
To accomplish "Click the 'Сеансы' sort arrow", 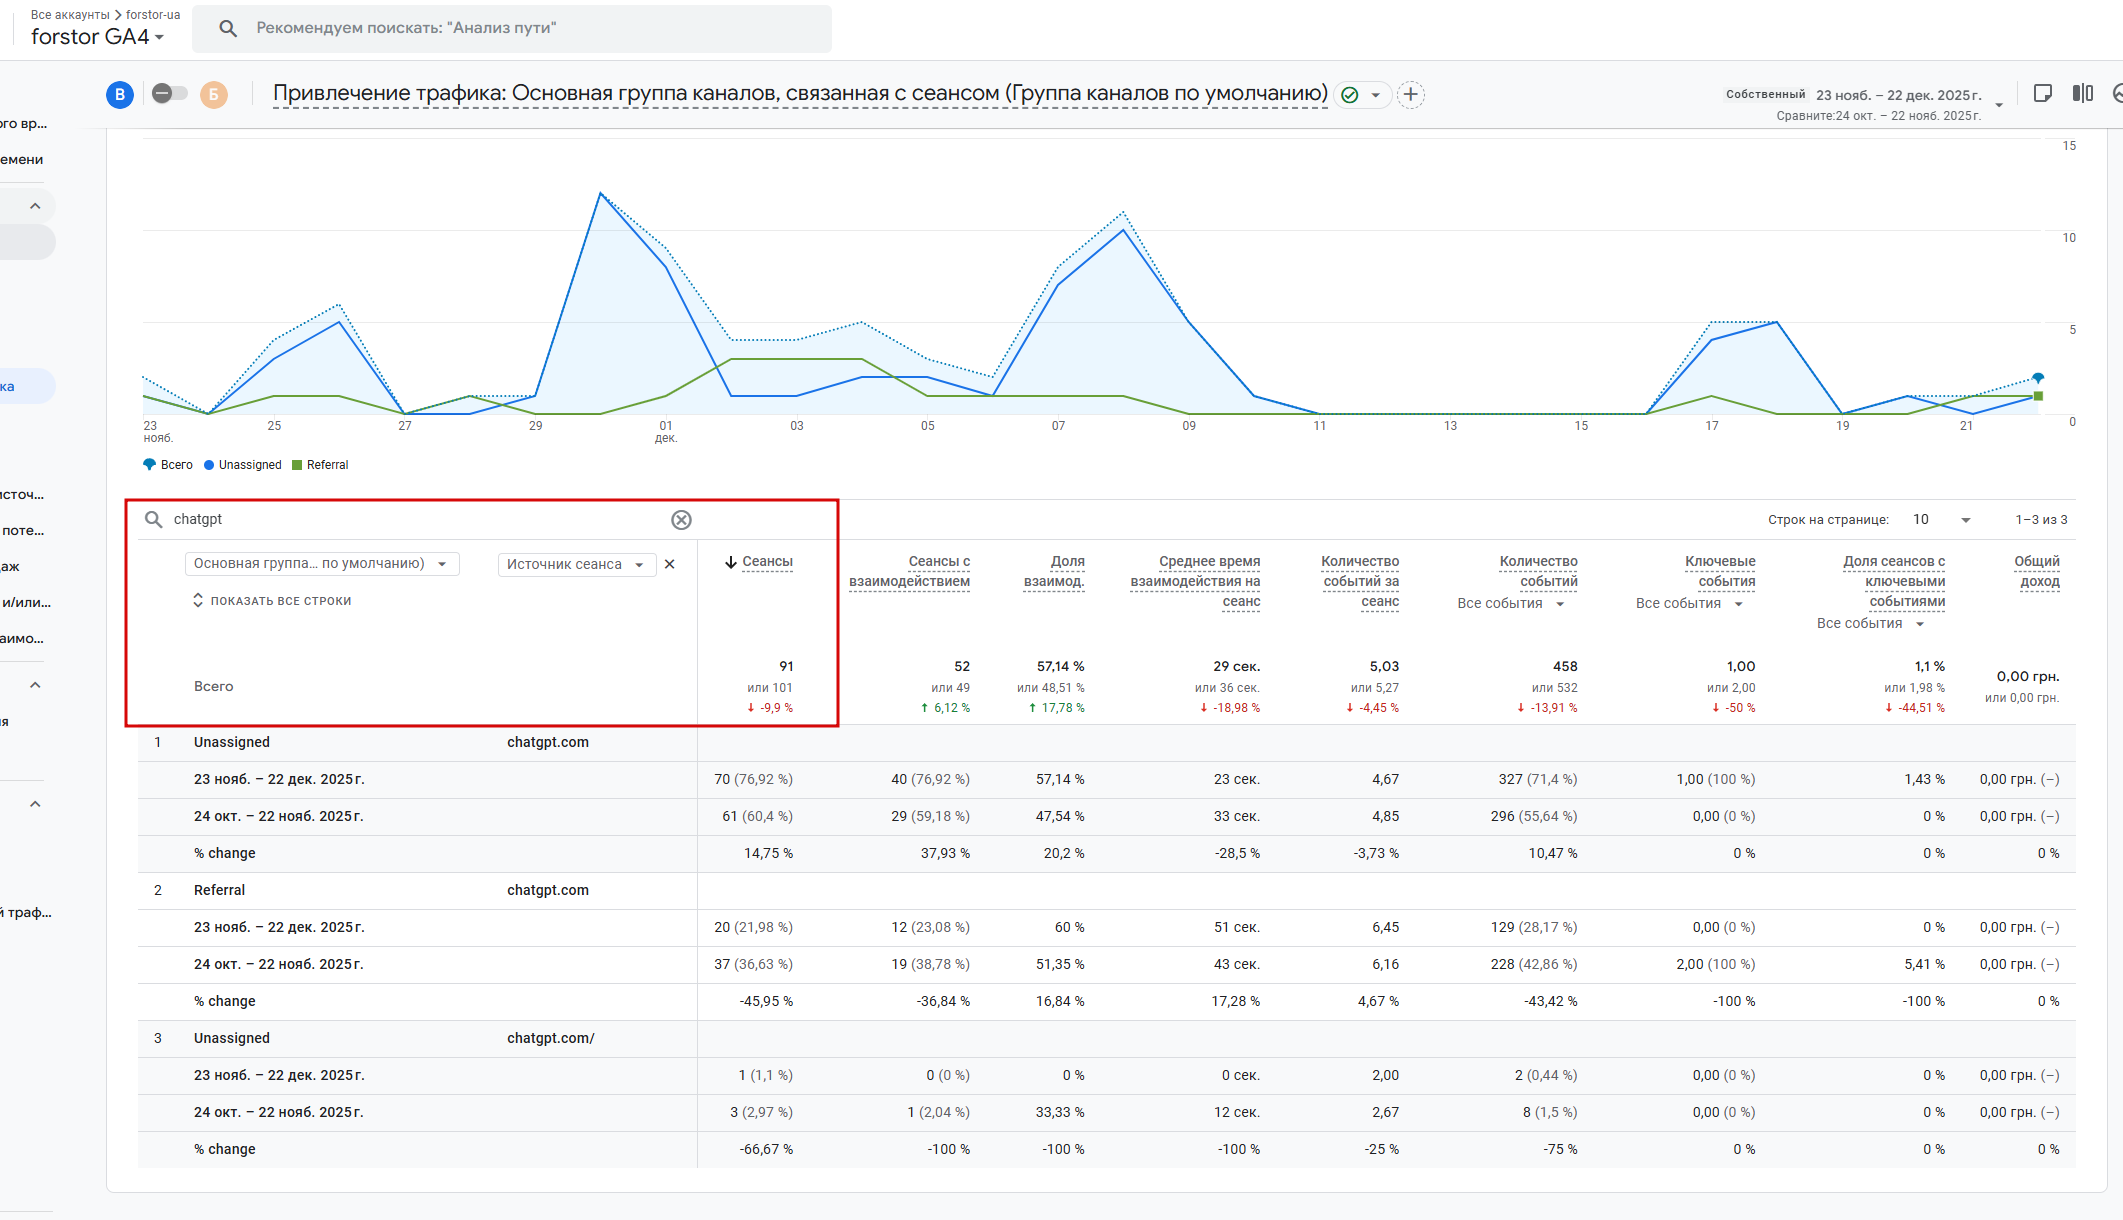I will pos(731,562).
